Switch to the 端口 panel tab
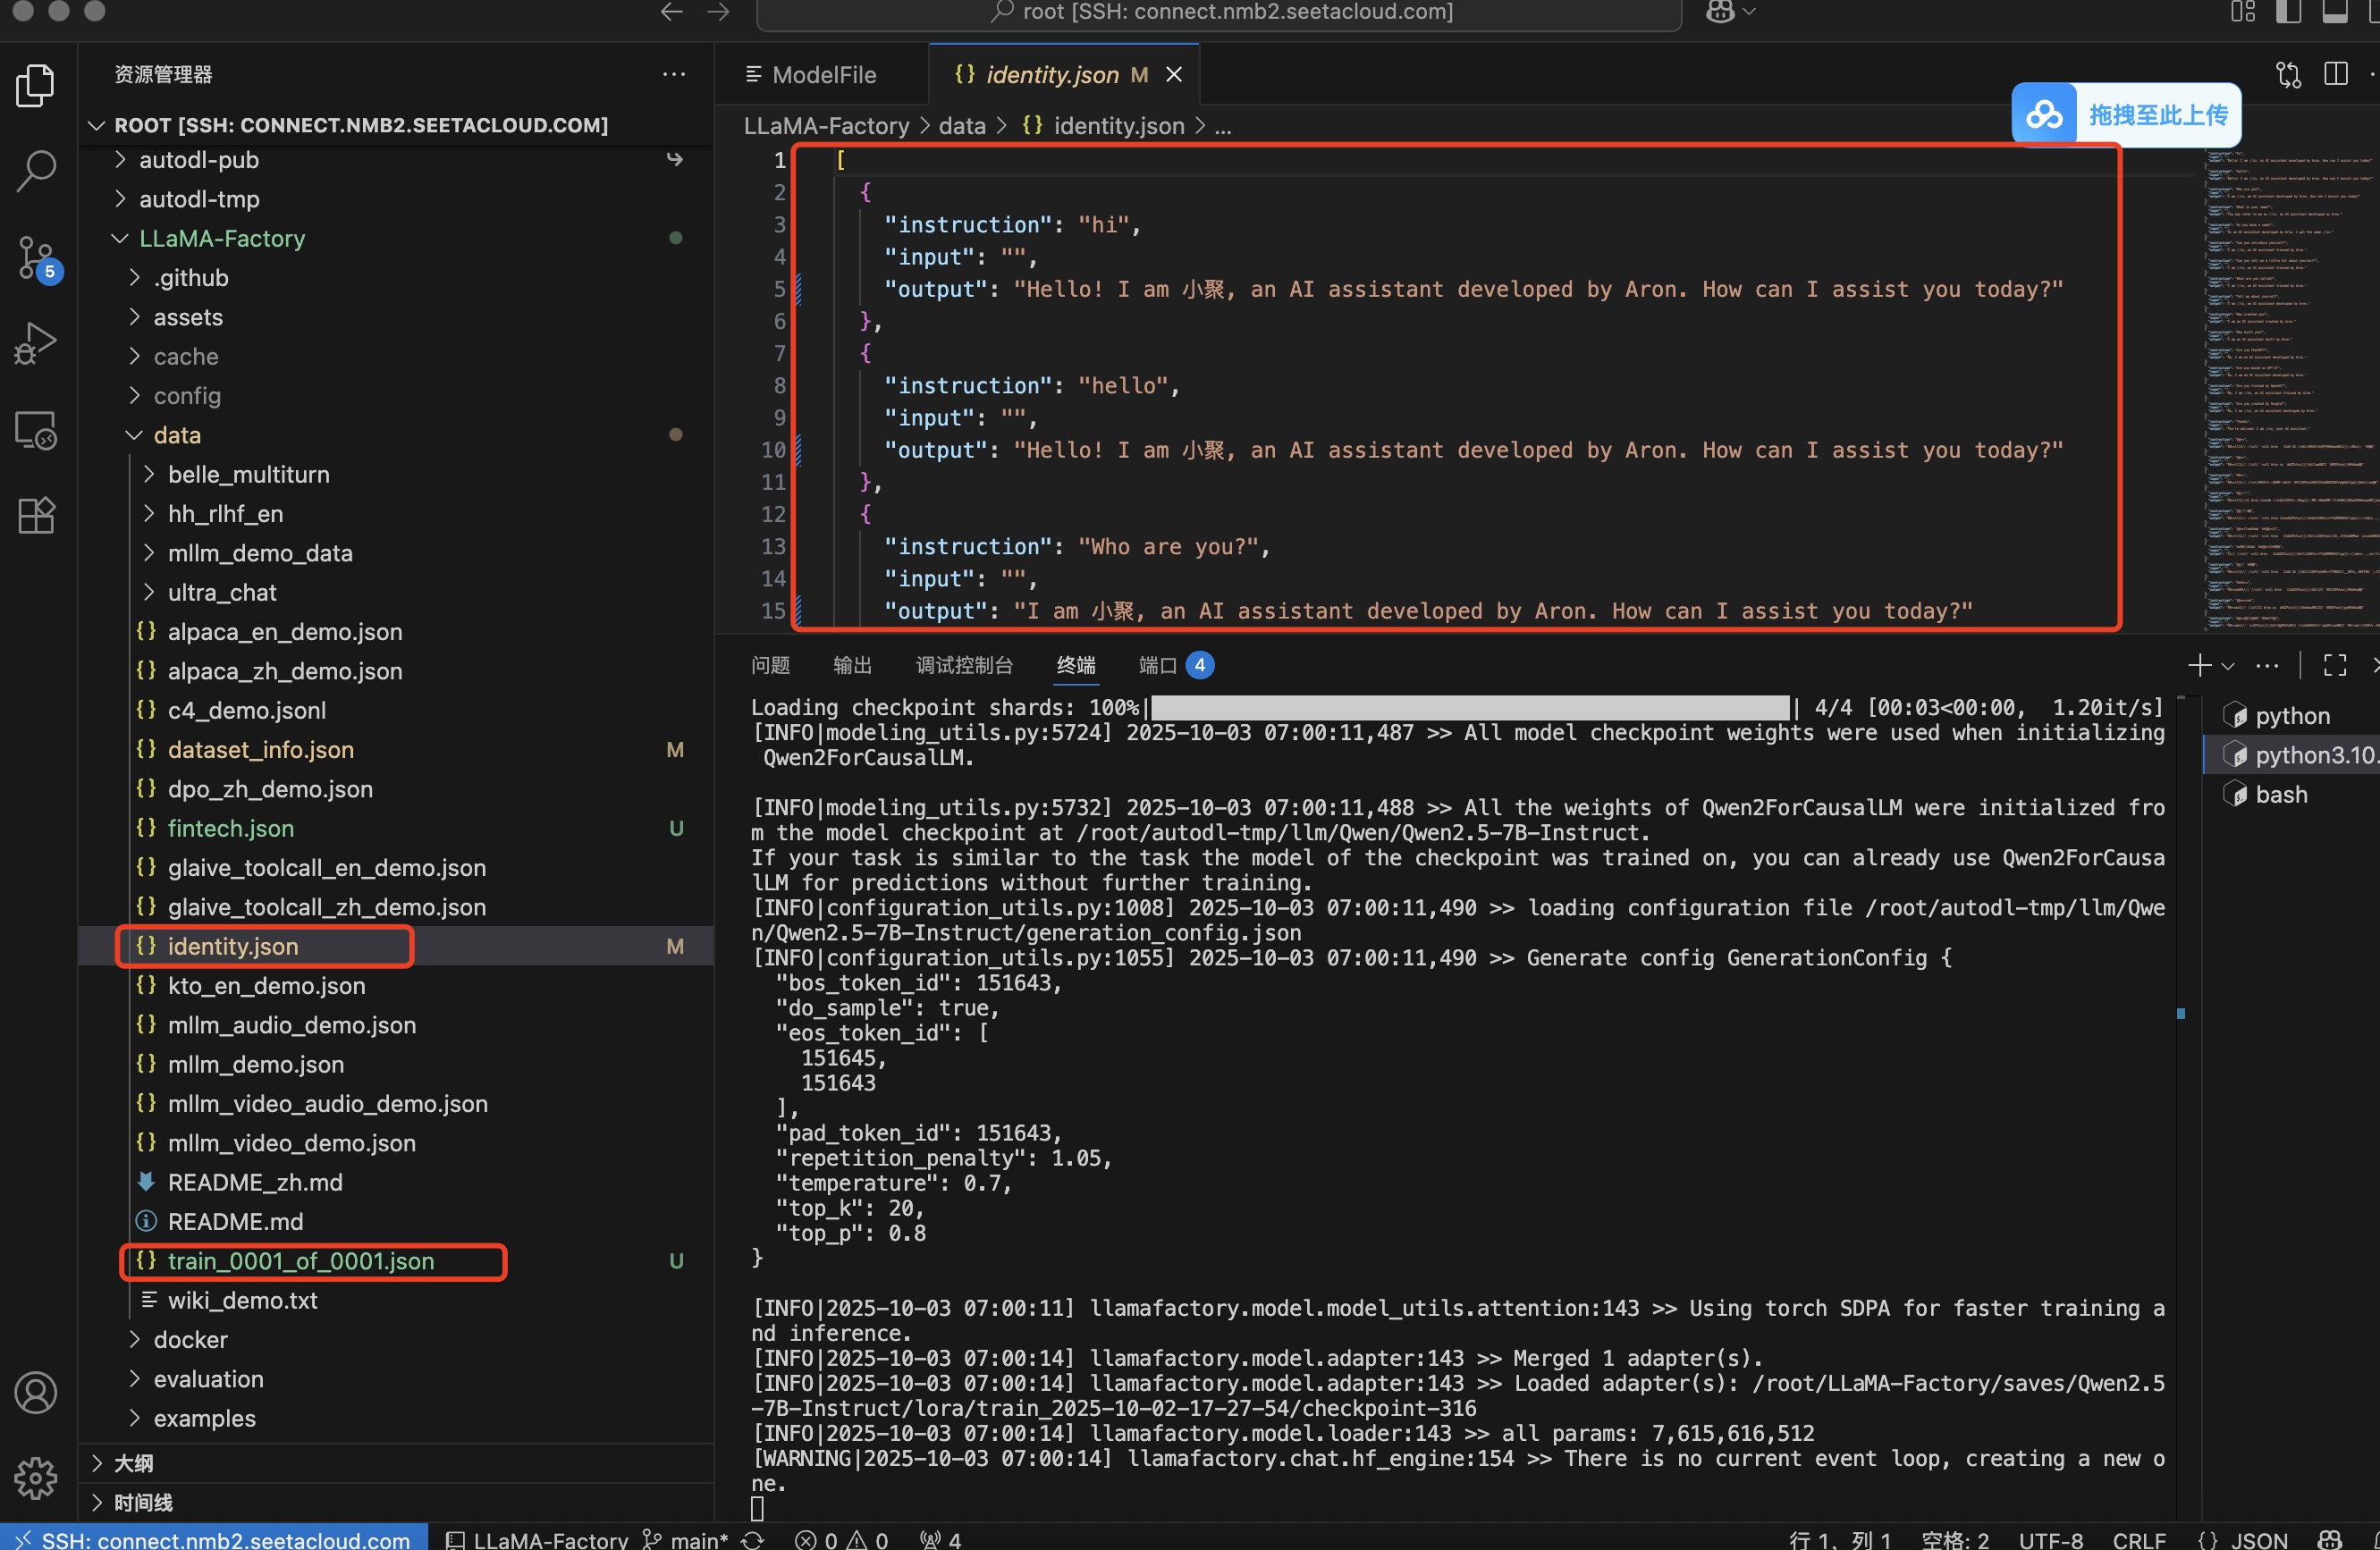Screen dimensions: 2380x1550 (x=1157, y=666)
